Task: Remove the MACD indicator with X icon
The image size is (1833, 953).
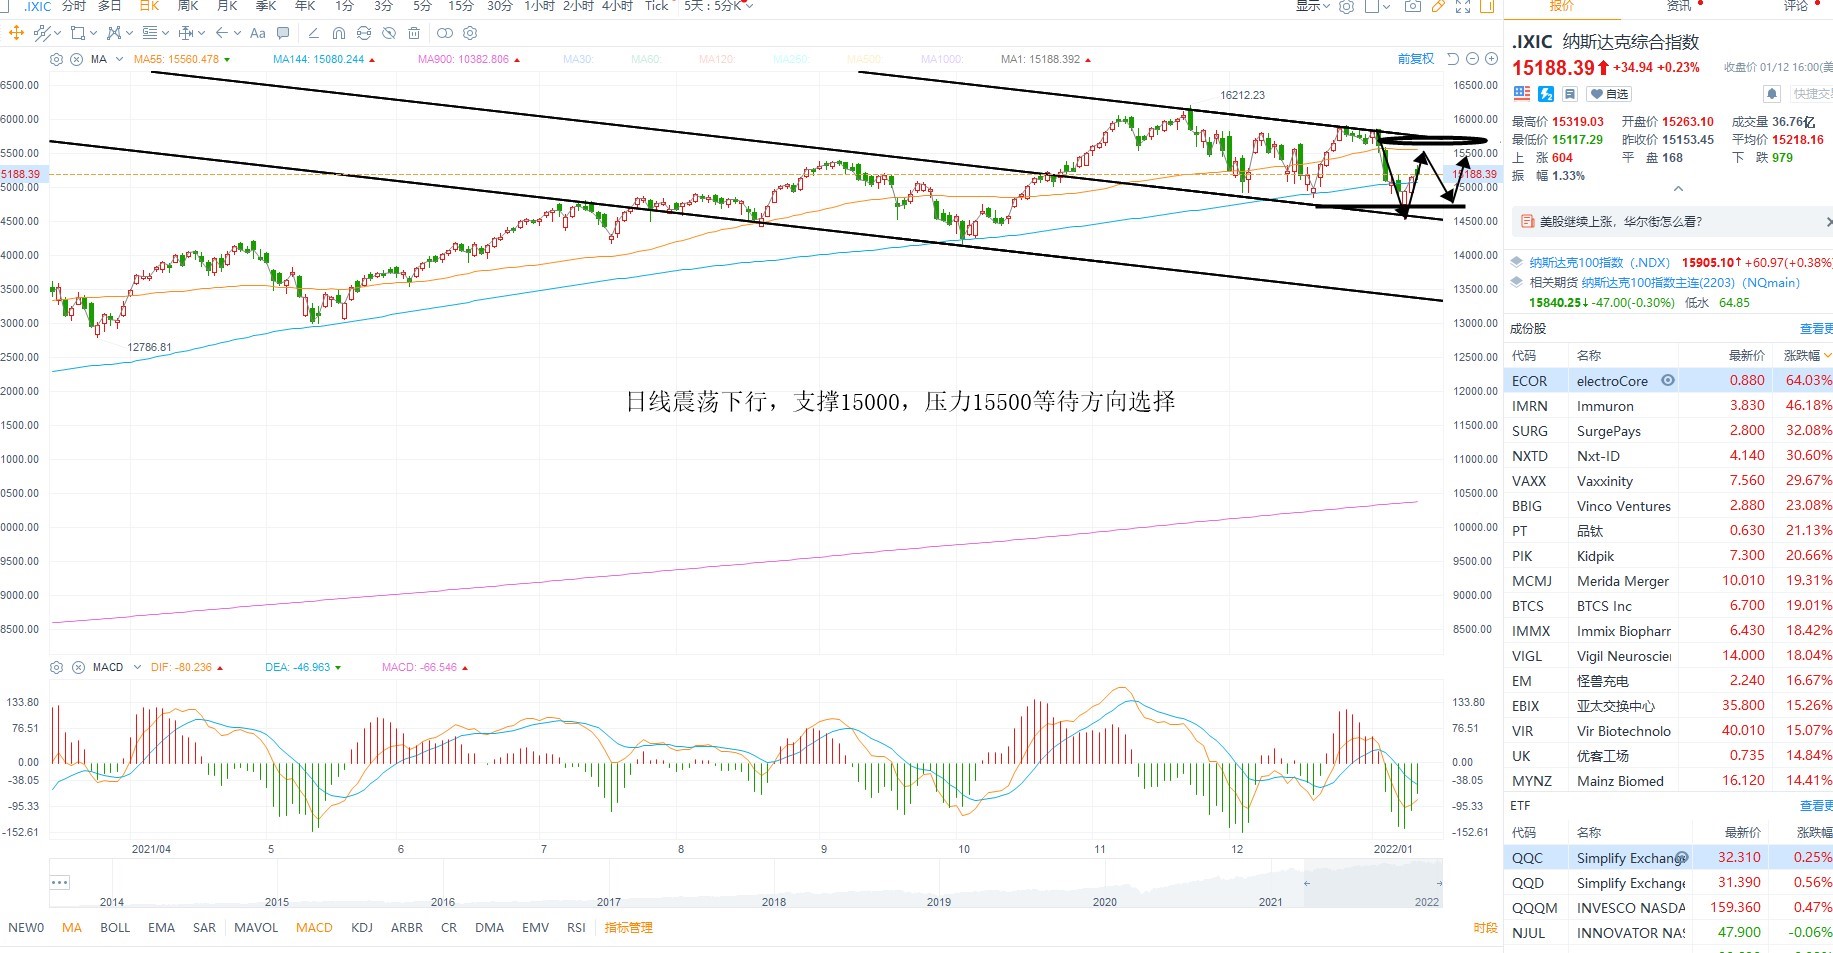Action: [78, 667]
